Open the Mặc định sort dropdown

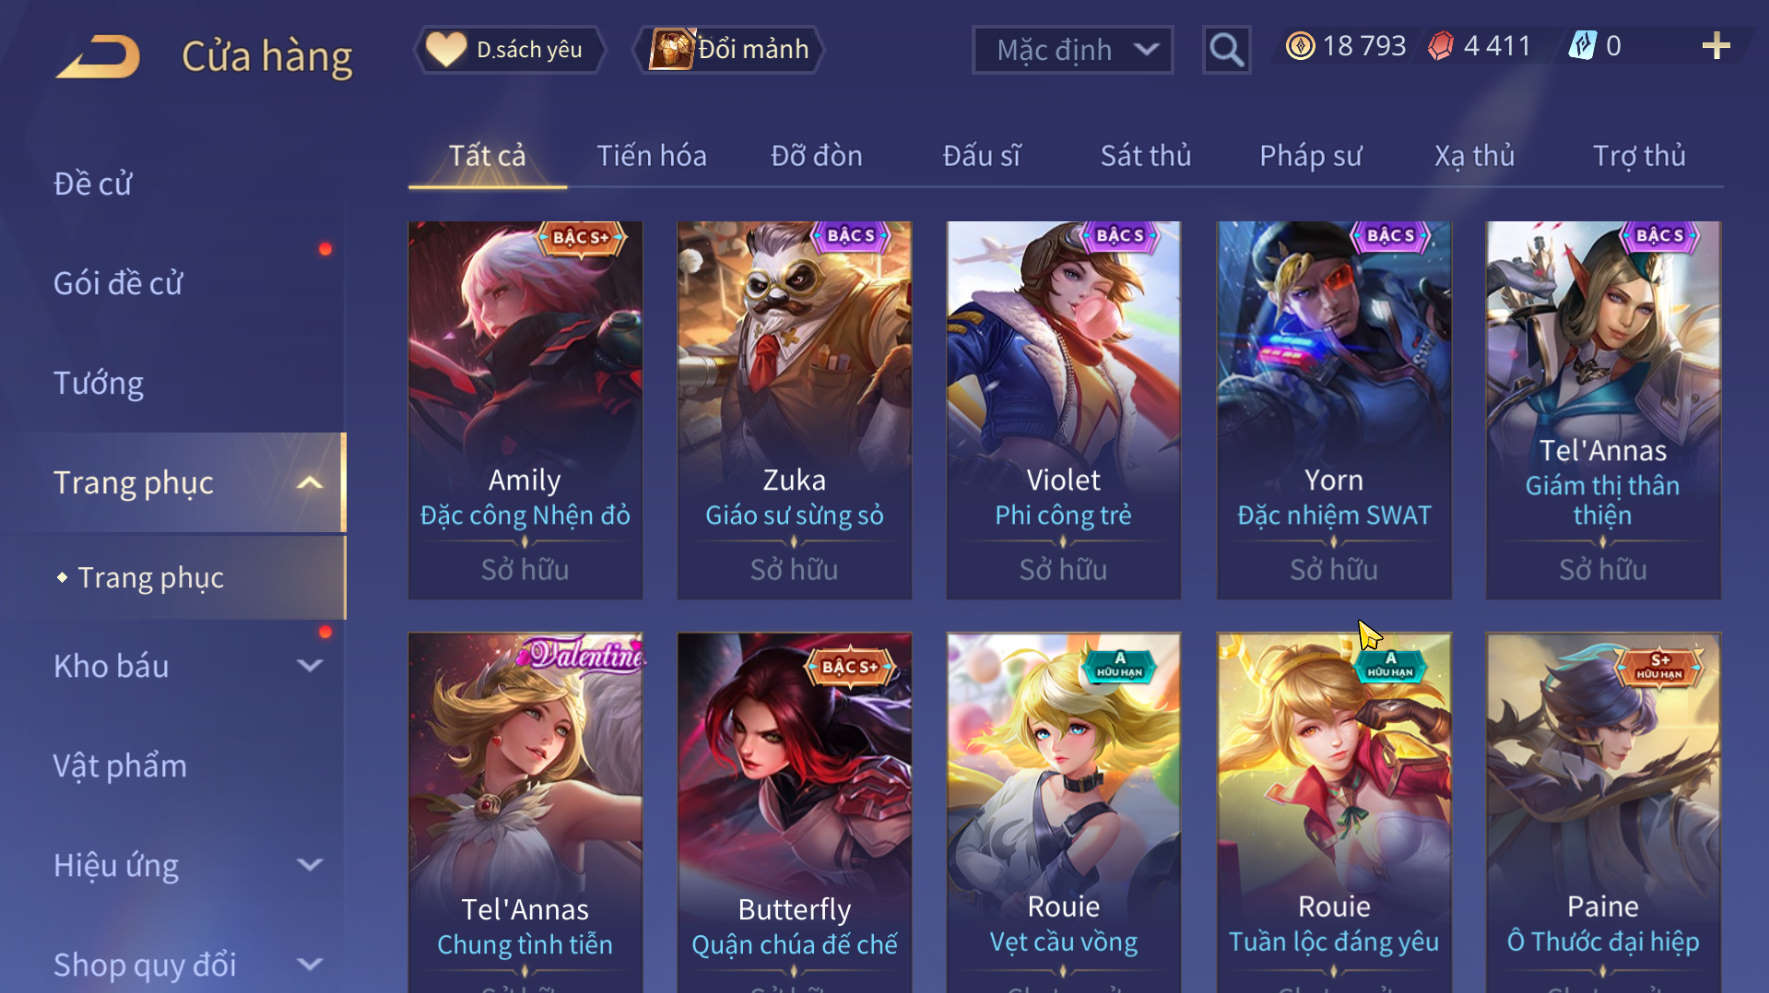pyautogui.click(x=1072, y=50)
